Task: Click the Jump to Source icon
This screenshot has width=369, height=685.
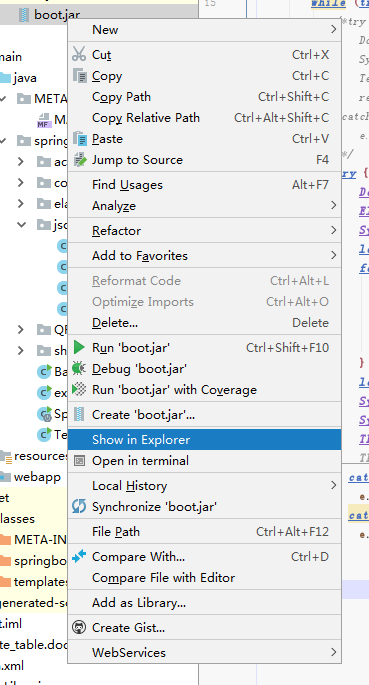Action: (x=79, y=160)
